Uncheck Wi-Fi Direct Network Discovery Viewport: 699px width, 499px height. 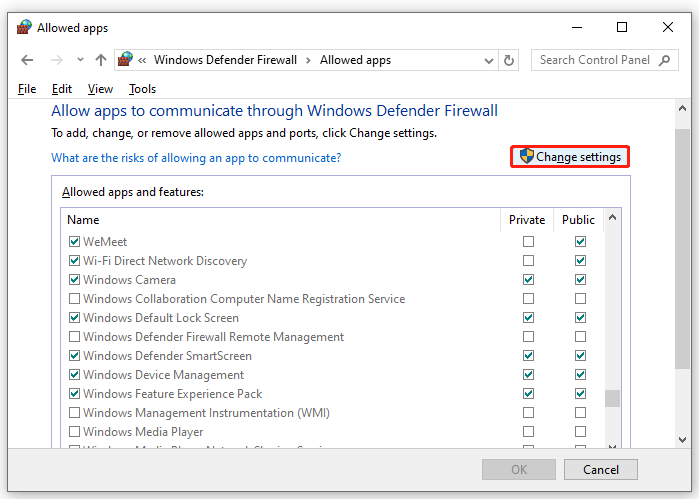(x=74, y=260)
